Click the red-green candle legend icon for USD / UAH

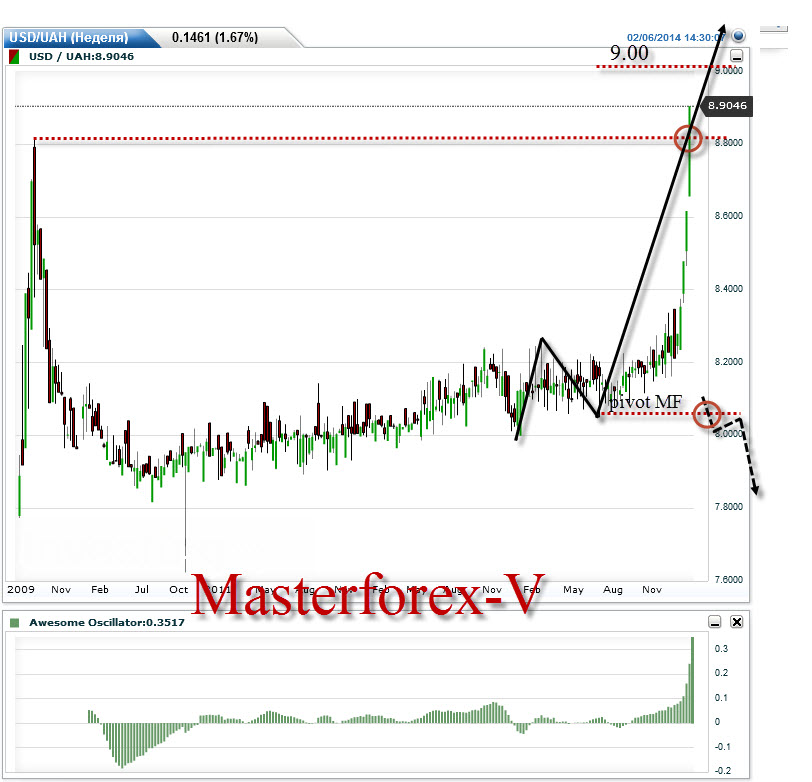coord(14,56)
